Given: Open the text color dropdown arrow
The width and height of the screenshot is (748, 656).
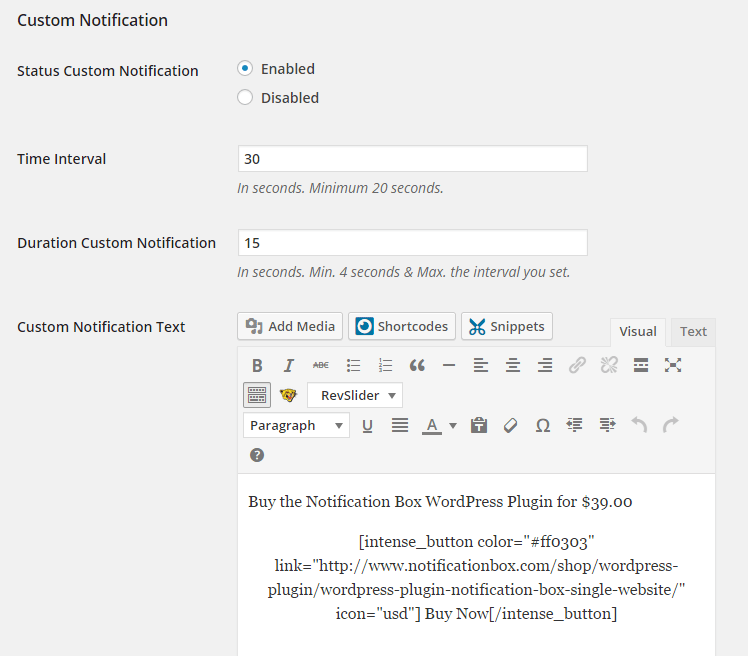Looking at the screenshot, I should tap(453, 426).
